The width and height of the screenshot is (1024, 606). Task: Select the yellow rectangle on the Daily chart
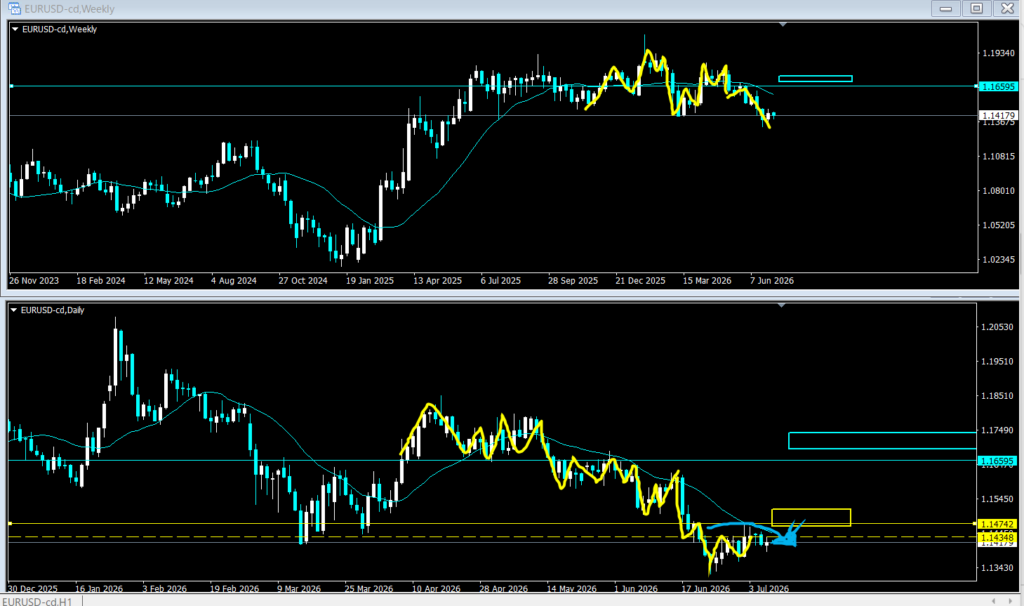click(811, 517)
